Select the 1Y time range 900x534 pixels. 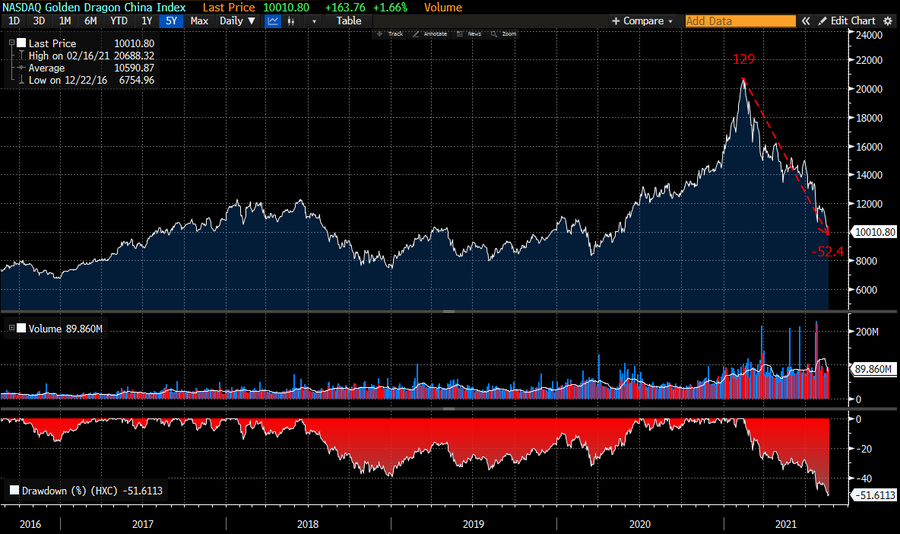point(147,21)
